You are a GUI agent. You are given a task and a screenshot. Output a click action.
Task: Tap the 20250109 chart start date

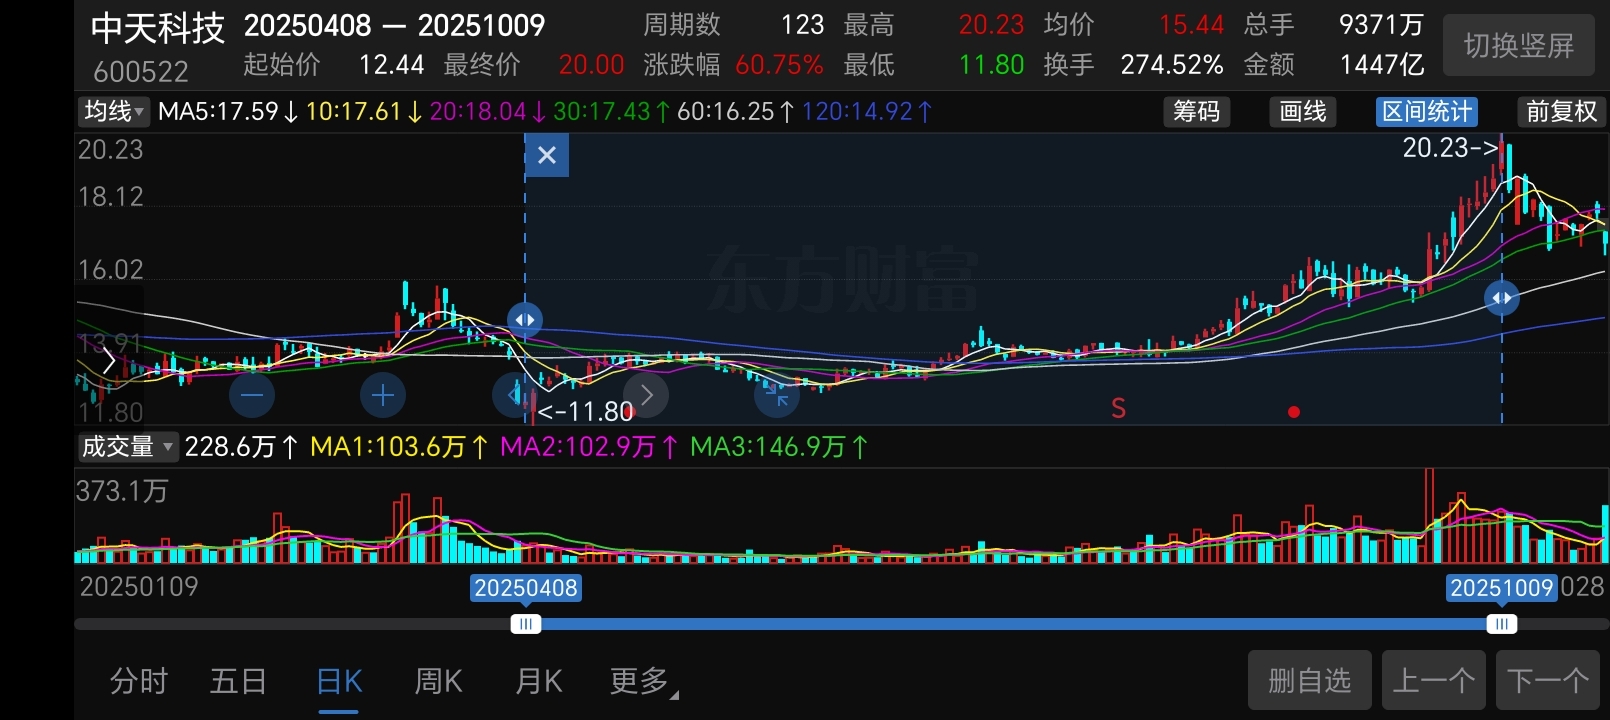(139, 586)
